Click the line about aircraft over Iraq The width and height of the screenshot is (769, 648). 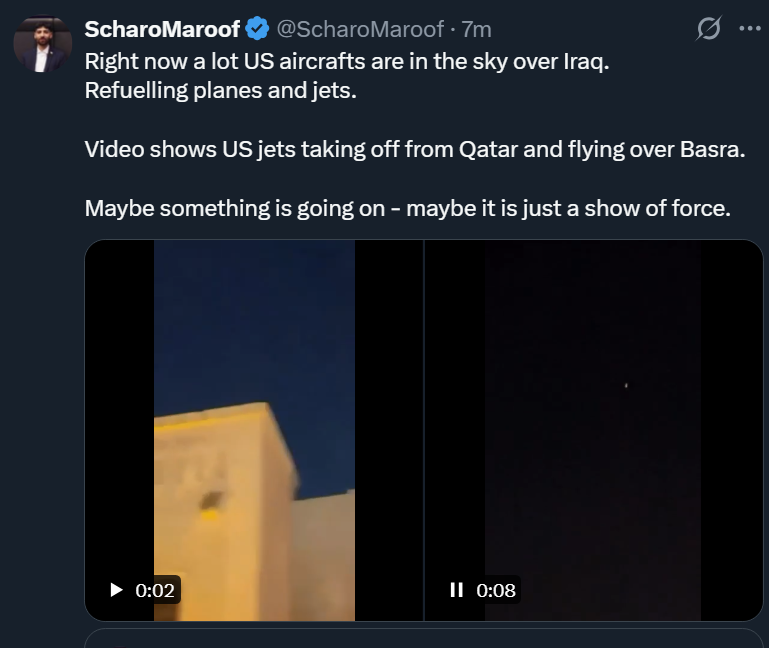point(347,61)
